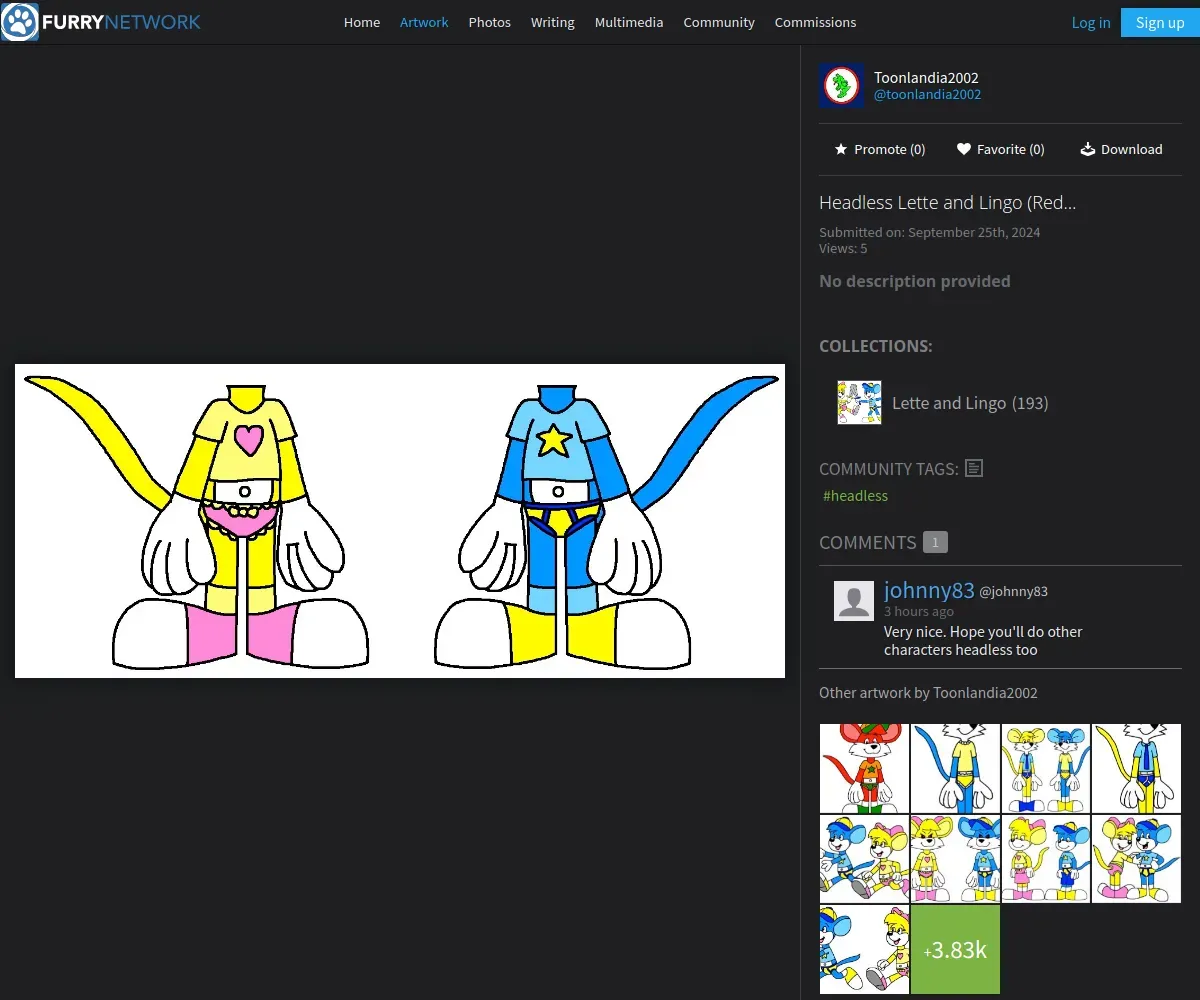Open the second row's third artwork thumbnail

click(1046, 859)
